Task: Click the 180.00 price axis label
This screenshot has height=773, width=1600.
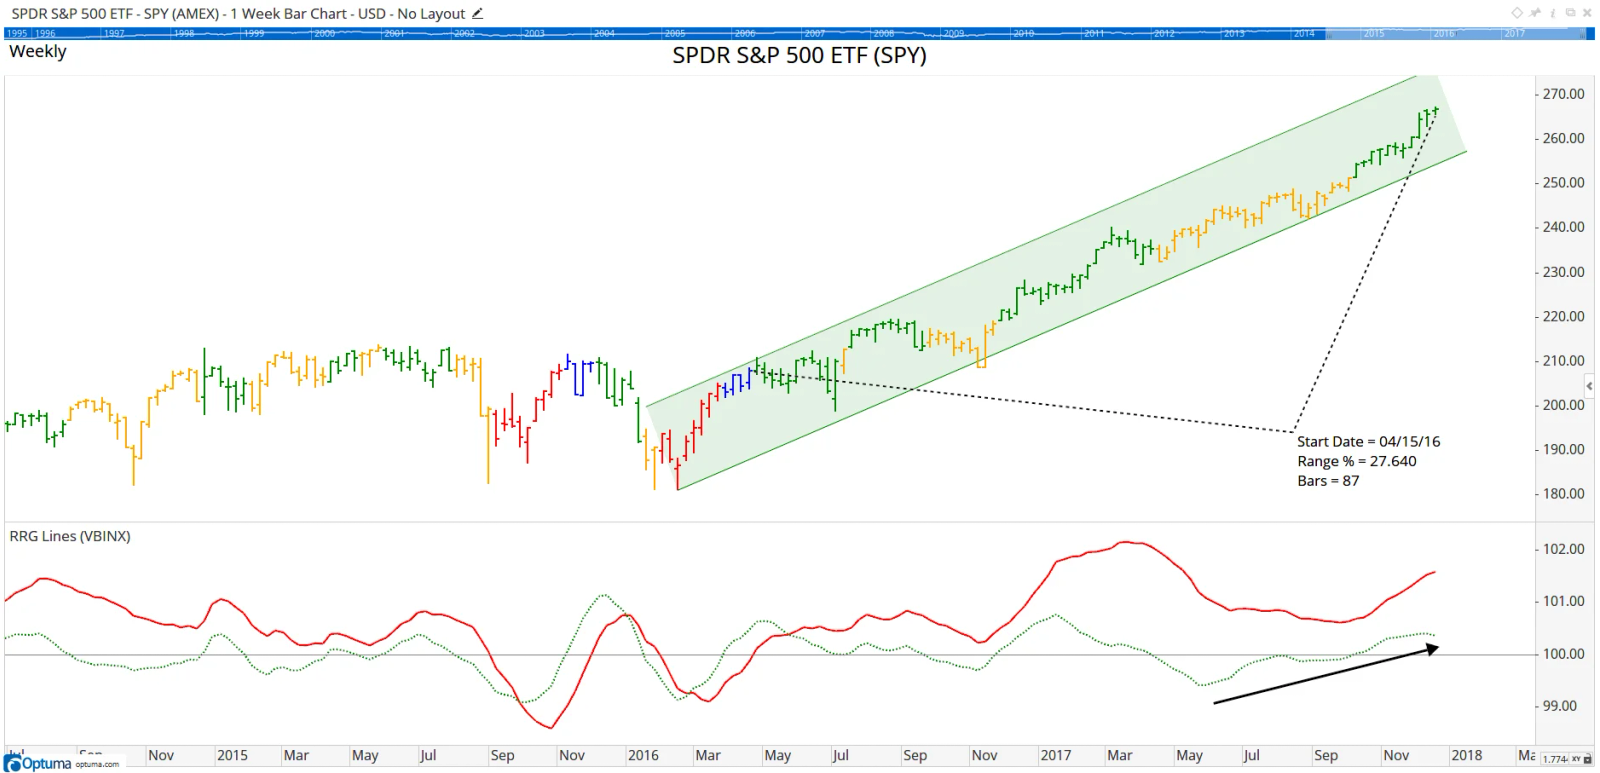Action: pos(1563,494)
